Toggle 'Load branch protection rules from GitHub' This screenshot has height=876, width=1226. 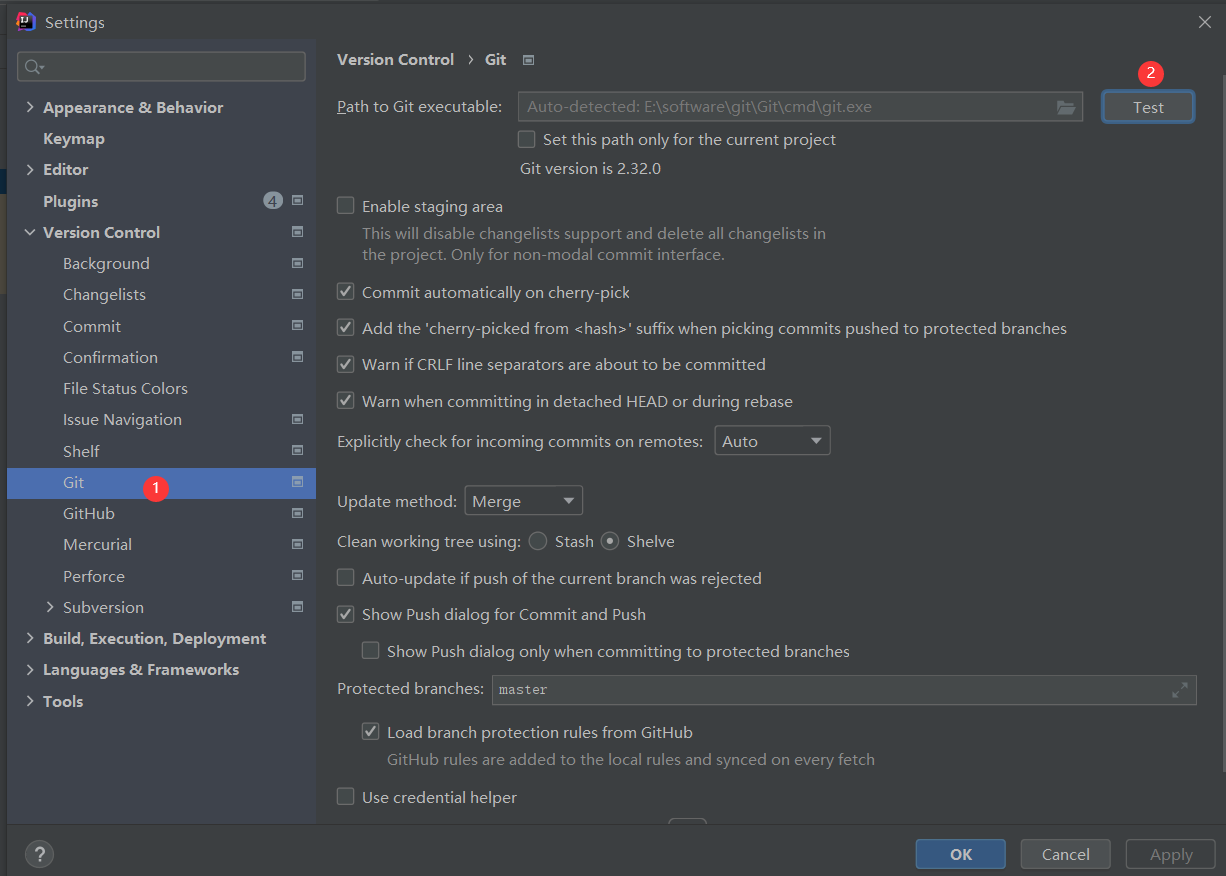tap(371, 732)
